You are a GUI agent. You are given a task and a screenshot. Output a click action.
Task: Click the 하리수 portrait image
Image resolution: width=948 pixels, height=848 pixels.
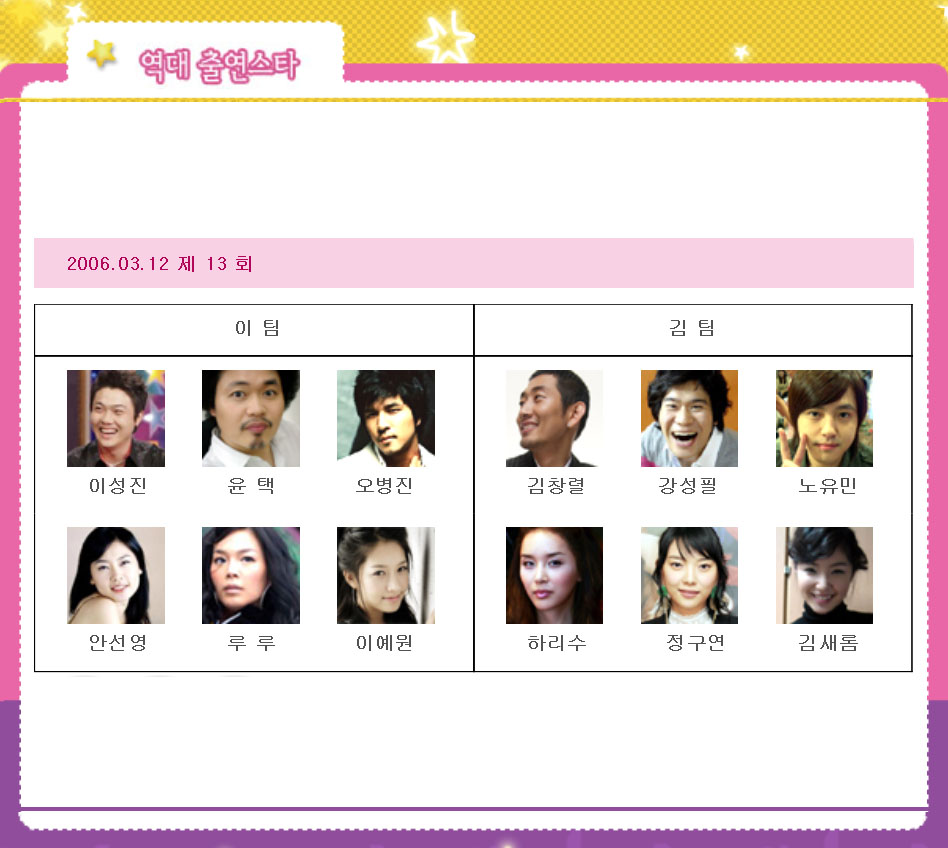(554, 575)
